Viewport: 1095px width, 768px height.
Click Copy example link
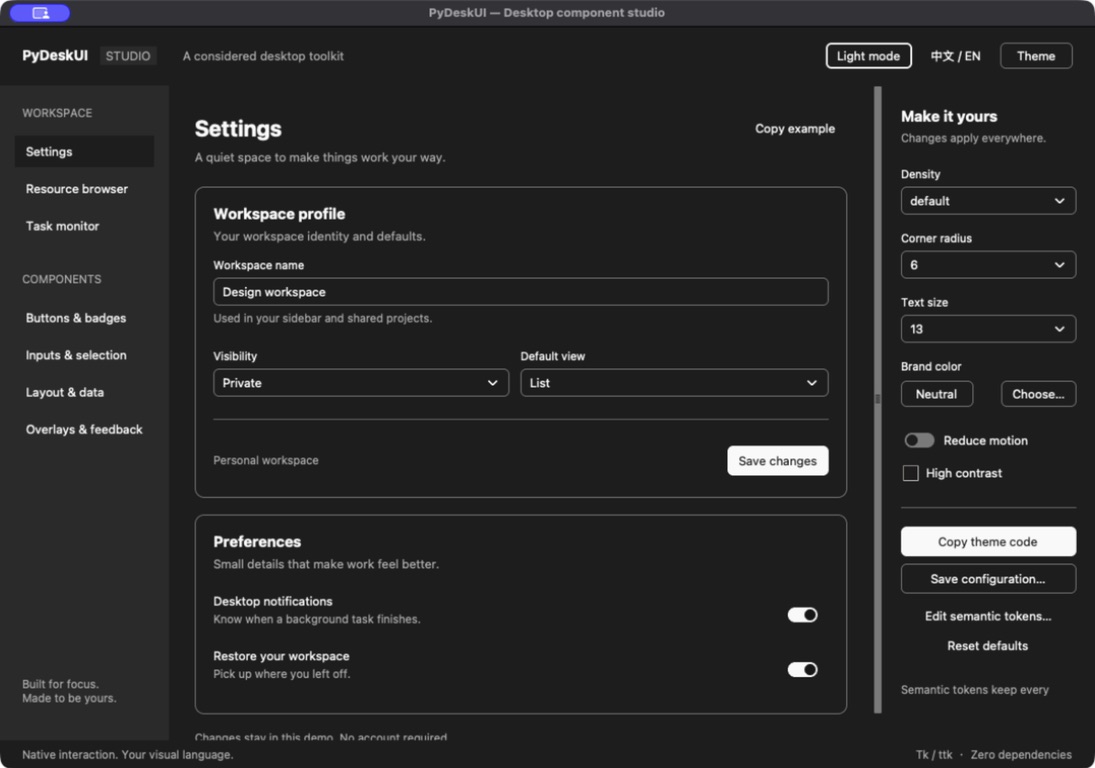pos(795,128)
